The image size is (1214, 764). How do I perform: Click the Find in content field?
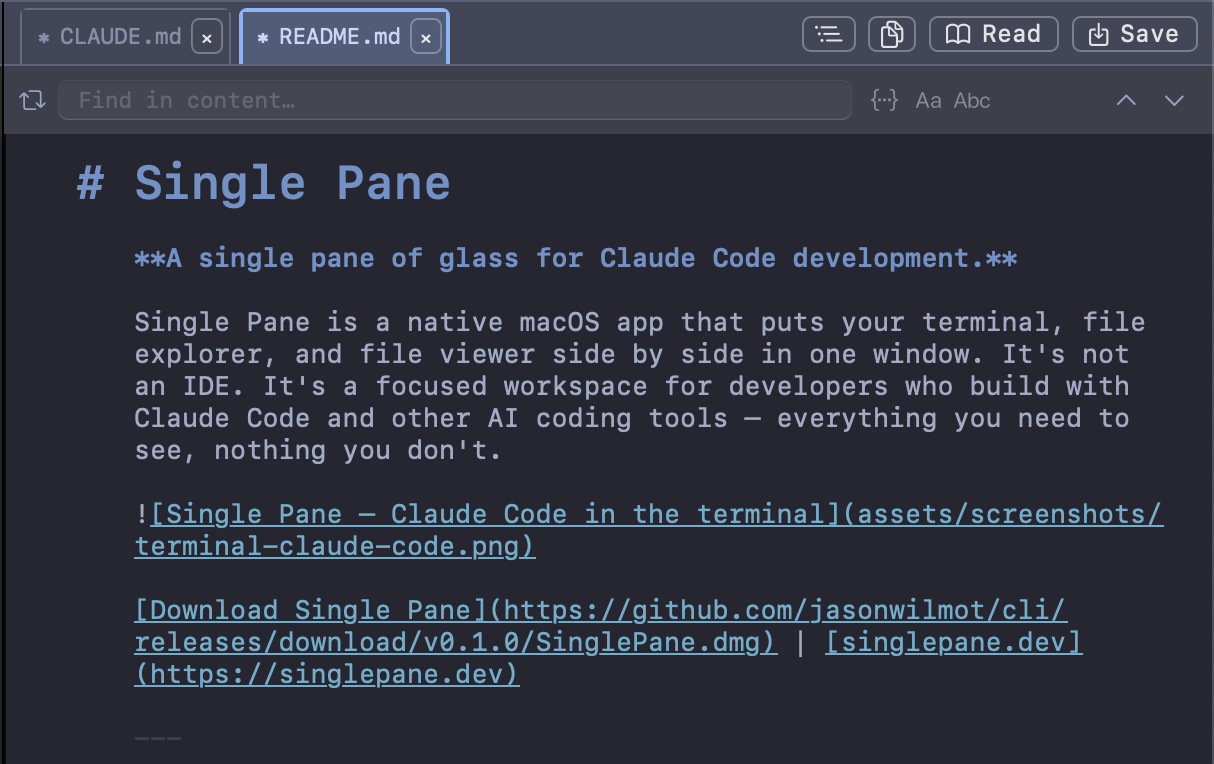(454, 100)
